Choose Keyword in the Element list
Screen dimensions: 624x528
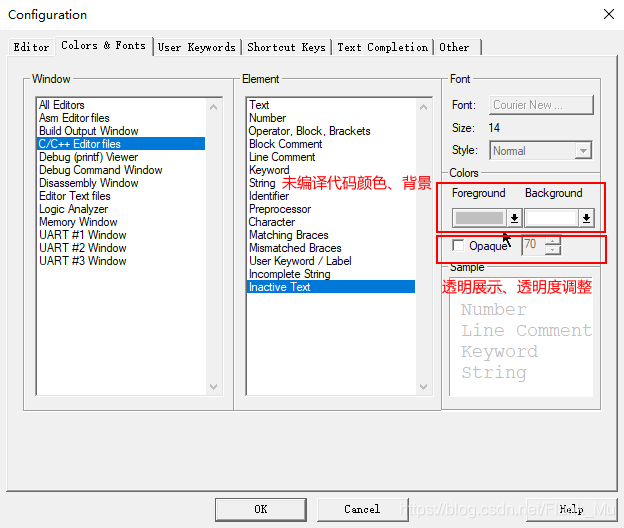click(331, 170)
